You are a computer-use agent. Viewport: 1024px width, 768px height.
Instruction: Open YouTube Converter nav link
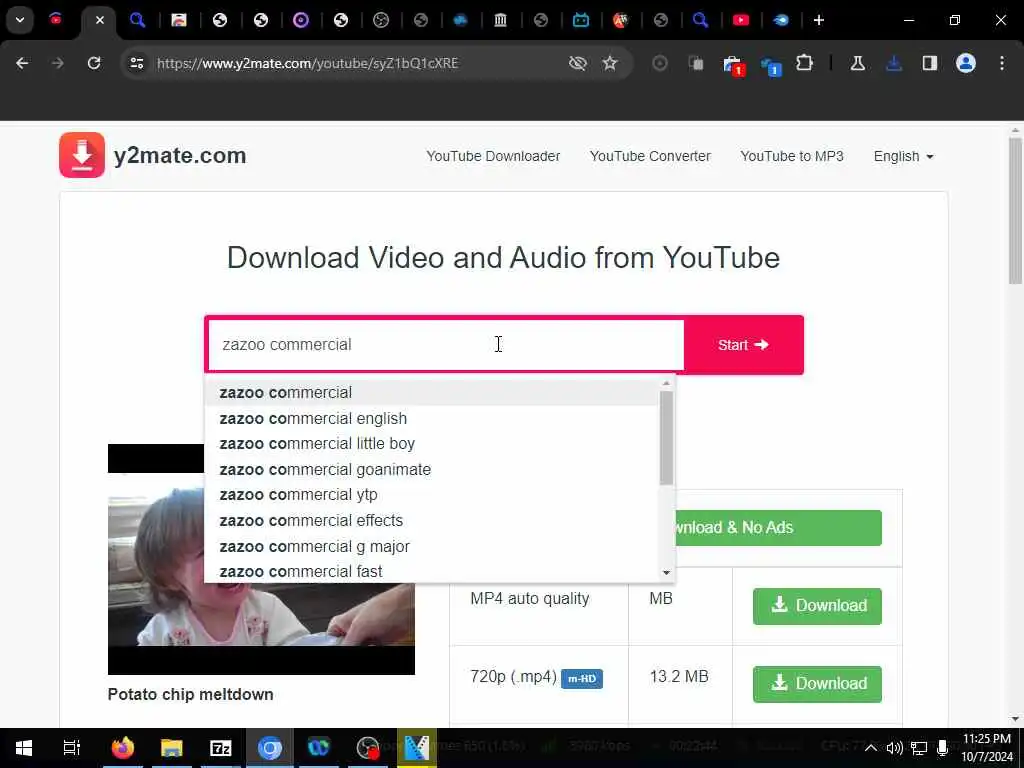(x=650, y=156)
